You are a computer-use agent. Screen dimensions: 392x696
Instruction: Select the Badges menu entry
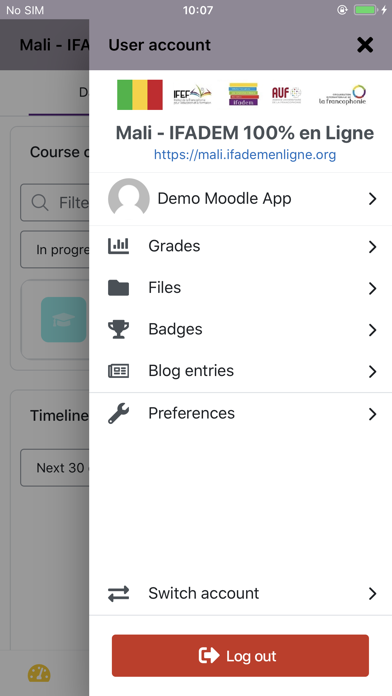tap(241, 329)
